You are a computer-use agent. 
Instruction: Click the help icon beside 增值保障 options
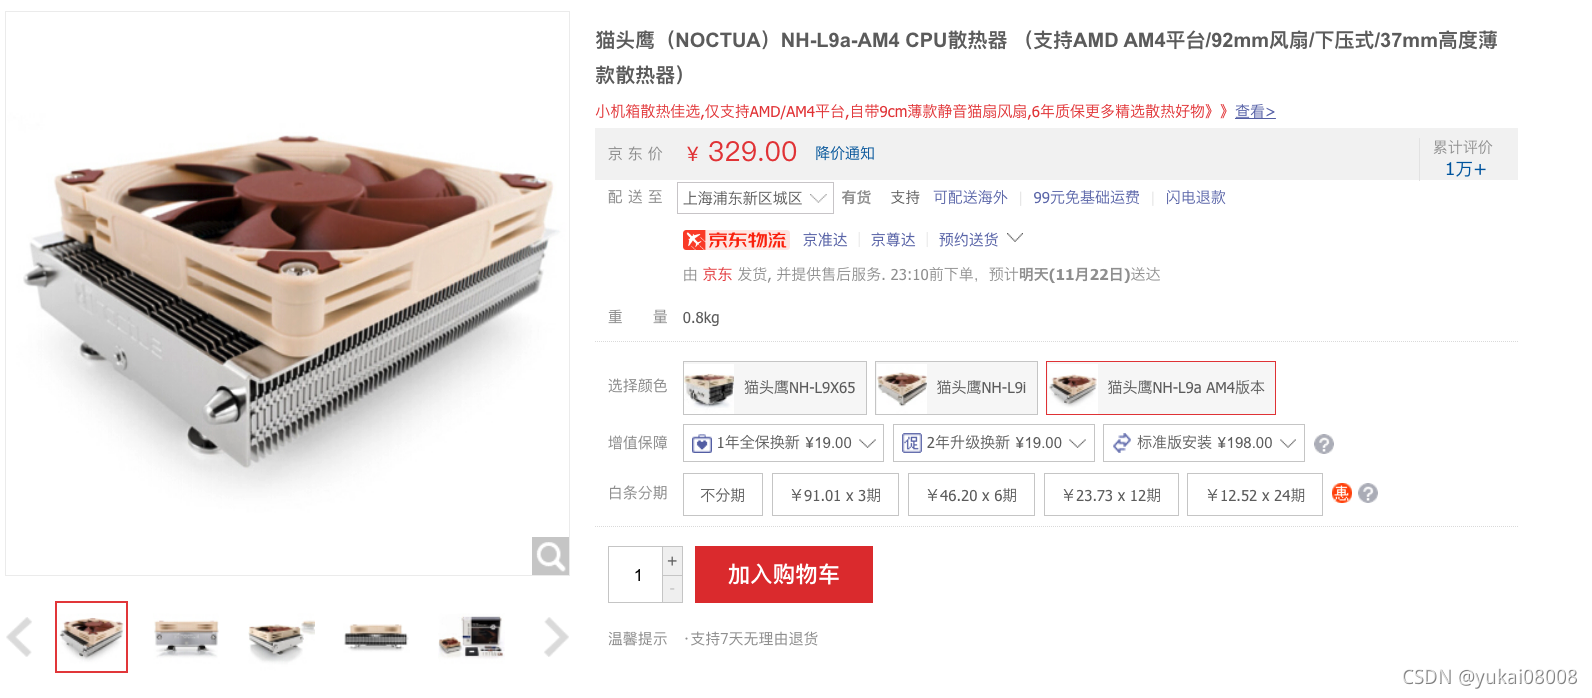(x=1324, y=444)
